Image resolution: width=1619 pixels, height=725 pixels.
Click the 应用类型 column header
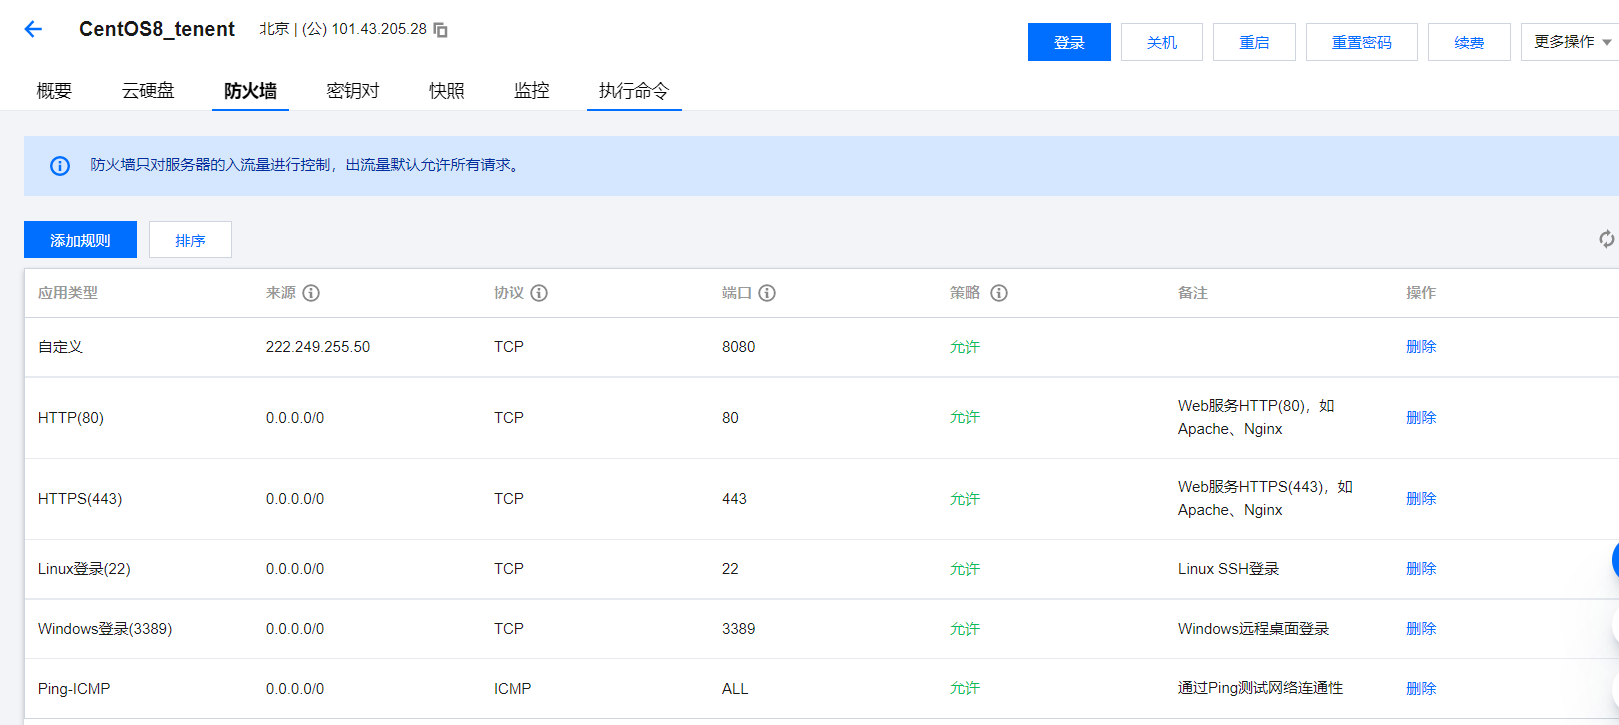tap(68, 293)
